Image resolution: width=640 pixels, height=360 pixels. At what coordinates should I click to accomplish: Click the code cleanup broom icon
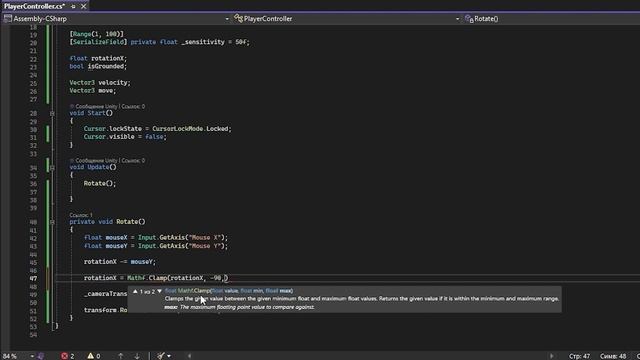(x=161, y=356)
